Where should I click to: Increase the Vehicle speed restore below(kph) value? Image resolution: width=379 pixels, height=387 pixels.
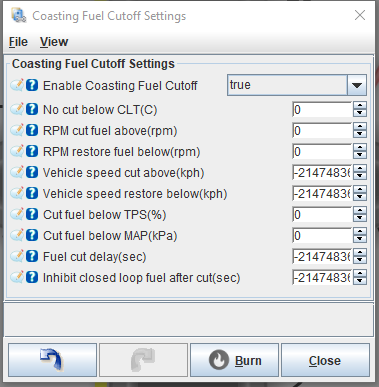[360, 190]
